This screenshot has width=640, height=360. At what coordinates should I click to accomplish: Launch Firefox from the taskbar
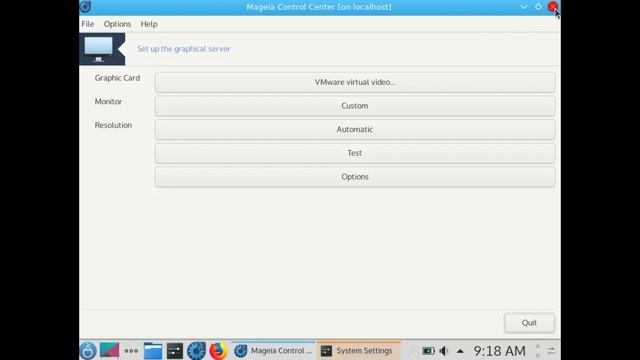(218, 351)
